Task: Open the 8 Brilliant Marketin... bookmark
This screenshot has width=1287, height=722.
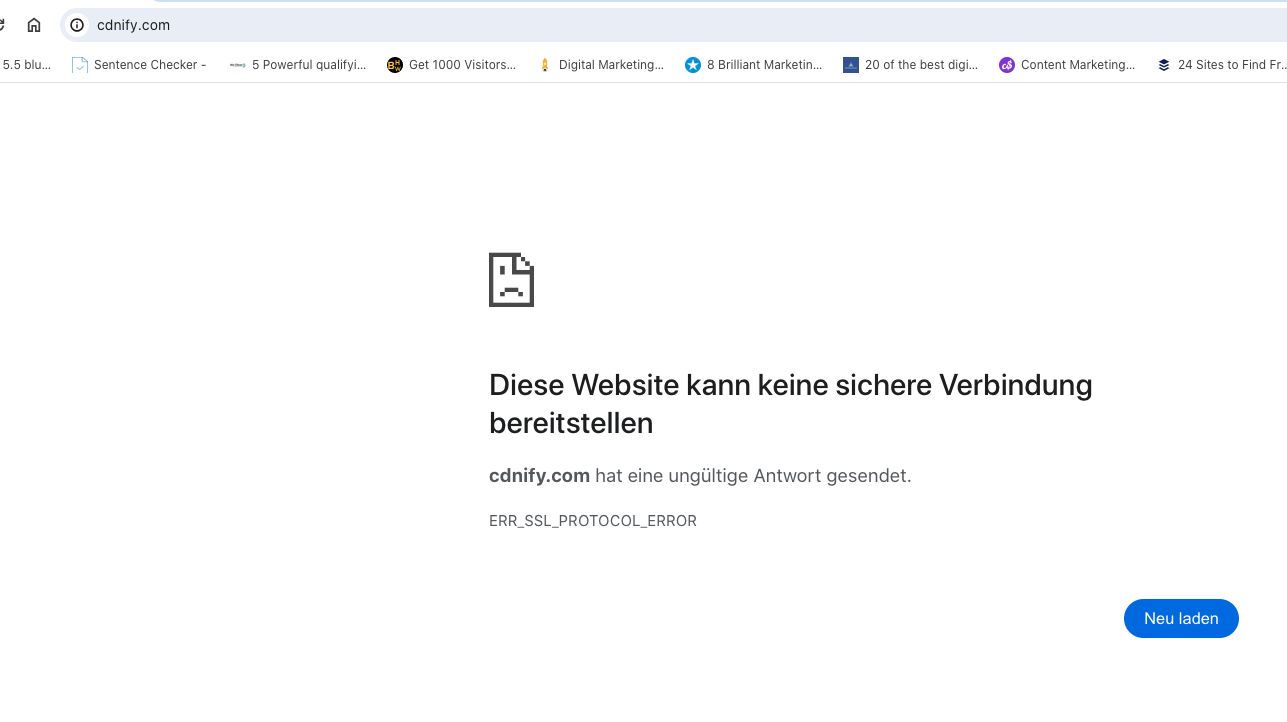Action: pyautogui.click(x=754, y=65)
